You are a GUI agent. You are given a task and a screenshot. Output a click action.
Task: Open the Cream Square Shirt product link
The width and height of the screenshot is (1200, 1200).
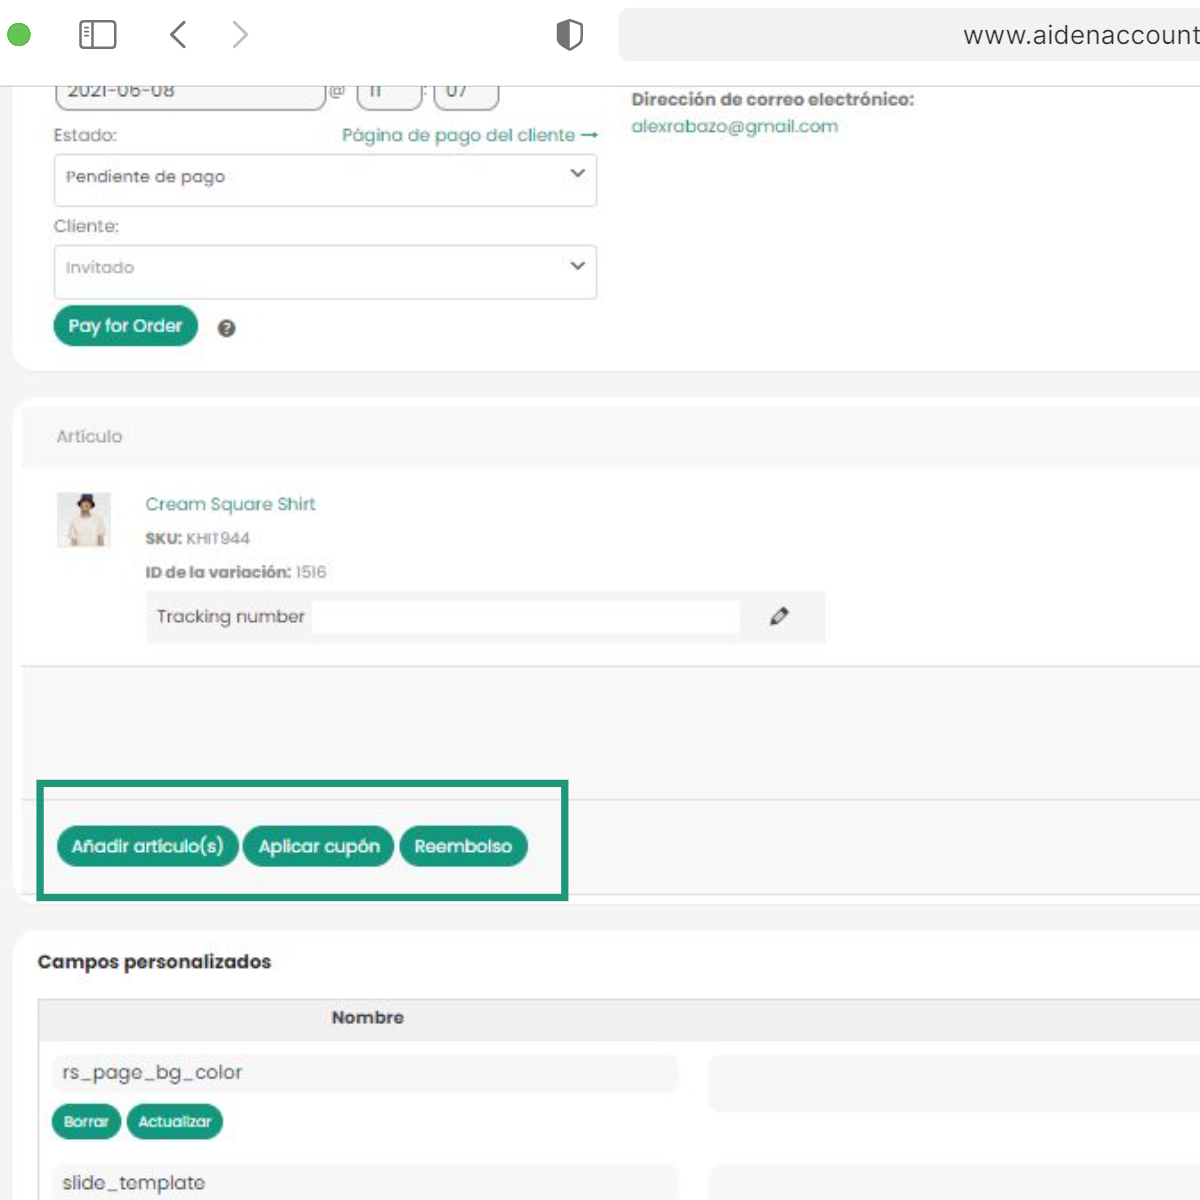pos(230,504)
